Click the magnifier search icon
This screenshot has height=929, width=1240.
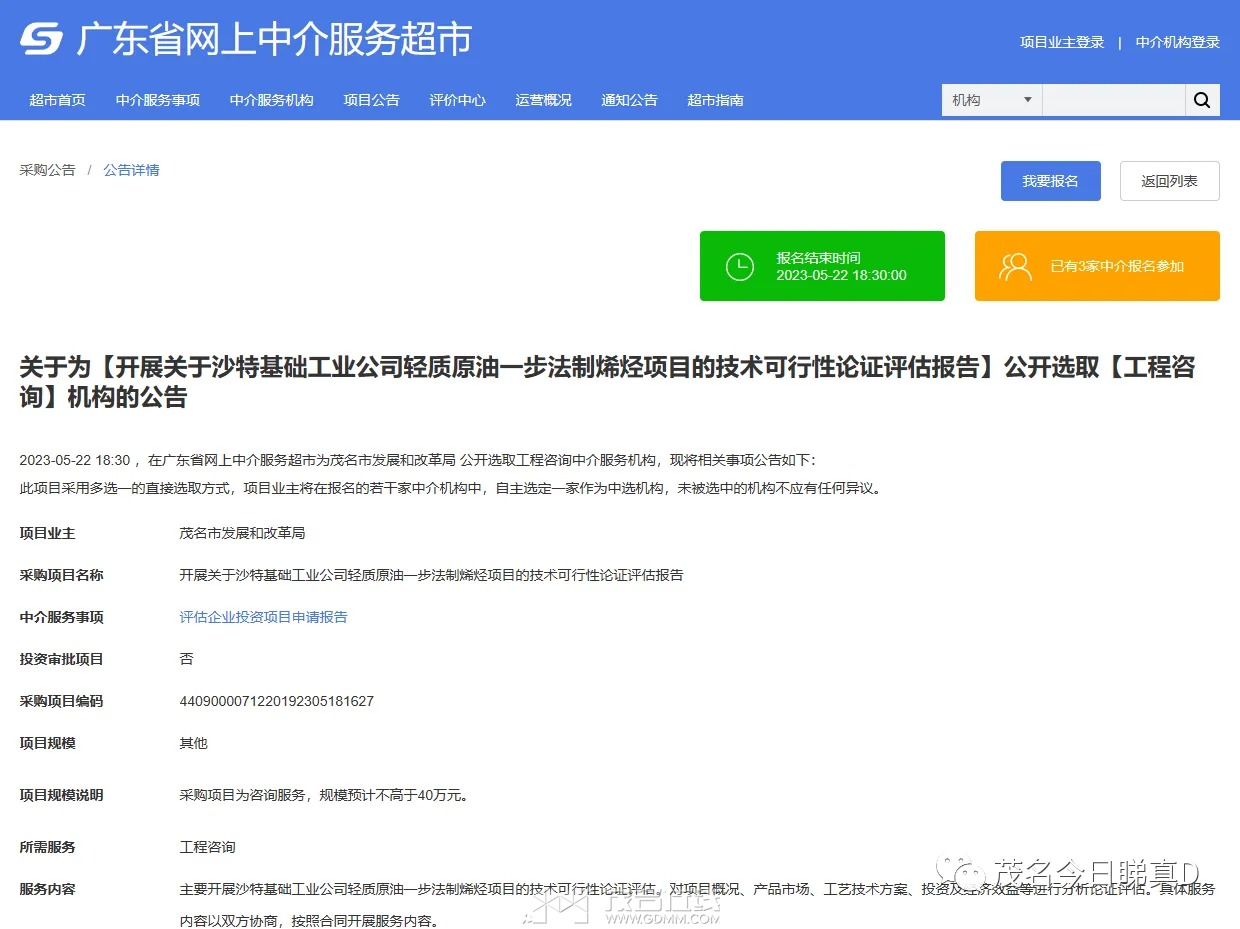click(1202, 100)
